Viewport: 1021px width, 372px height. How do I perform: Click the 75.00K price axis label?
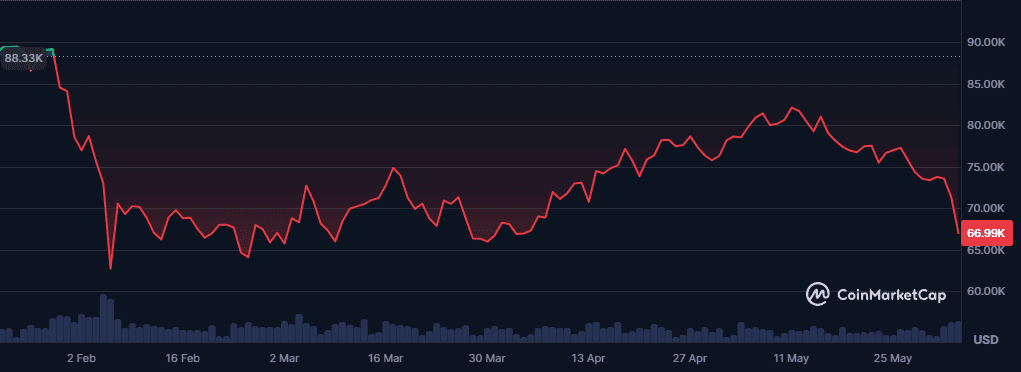pos(986,167)
